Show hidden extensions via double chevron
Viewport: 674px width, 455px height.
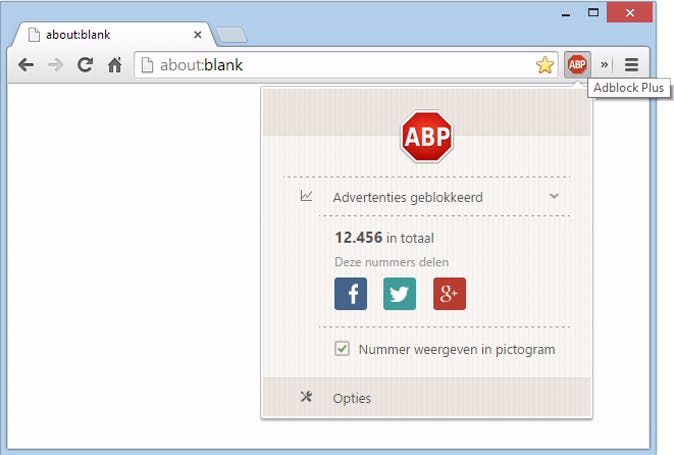tap(604, 65)
